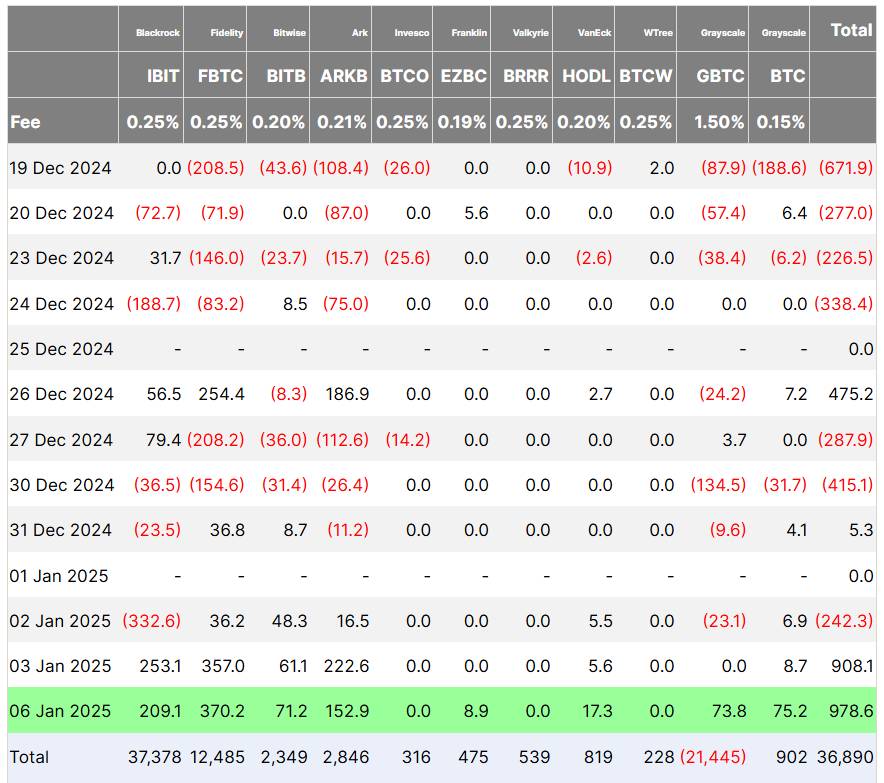Select the WTree issuer label
The height and width of the screenshot is (783, 884).
pos(658,33)
